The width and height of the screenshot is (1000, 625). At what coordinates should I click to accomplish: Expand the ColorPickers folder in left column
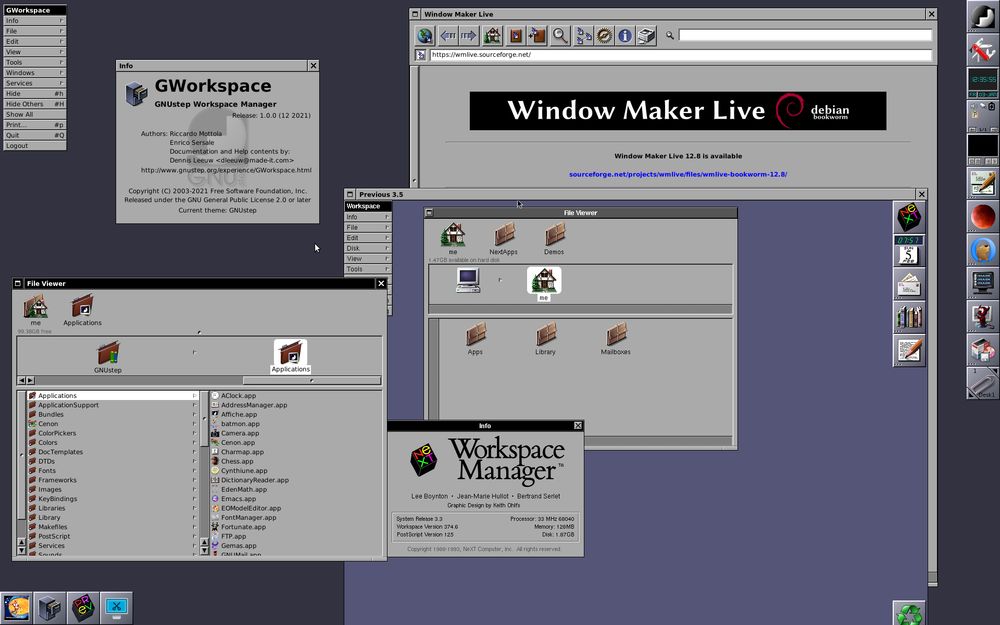[x=194, y=433]
